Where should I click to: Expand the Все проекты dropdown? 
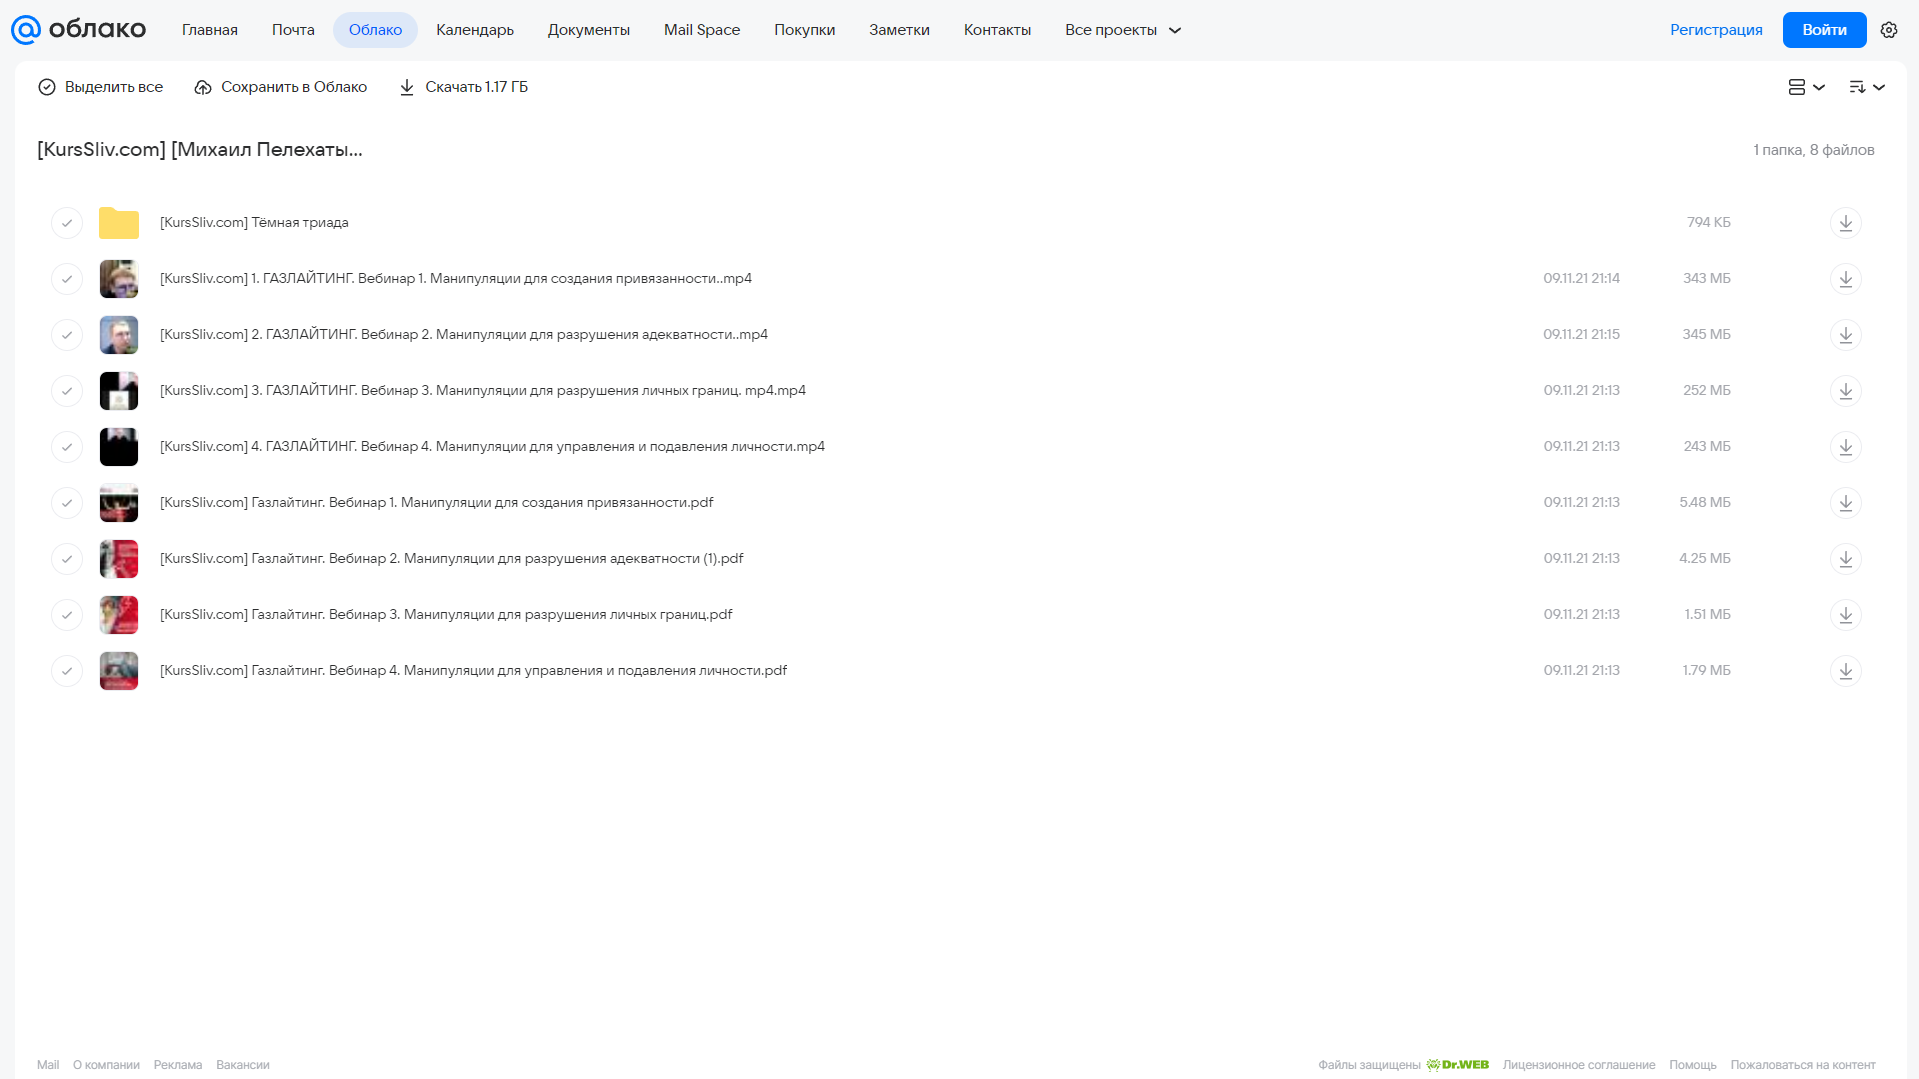point(1123,30)
